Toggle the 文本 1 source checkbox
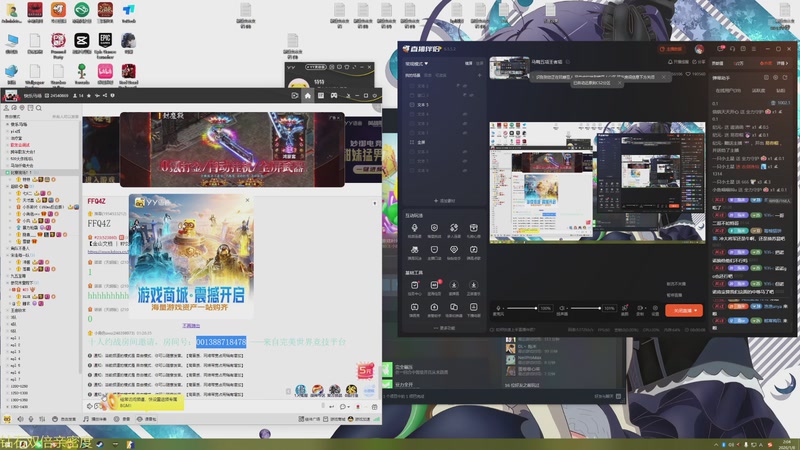The width and height of the screenshot is (800, 450). click(412, 133)
